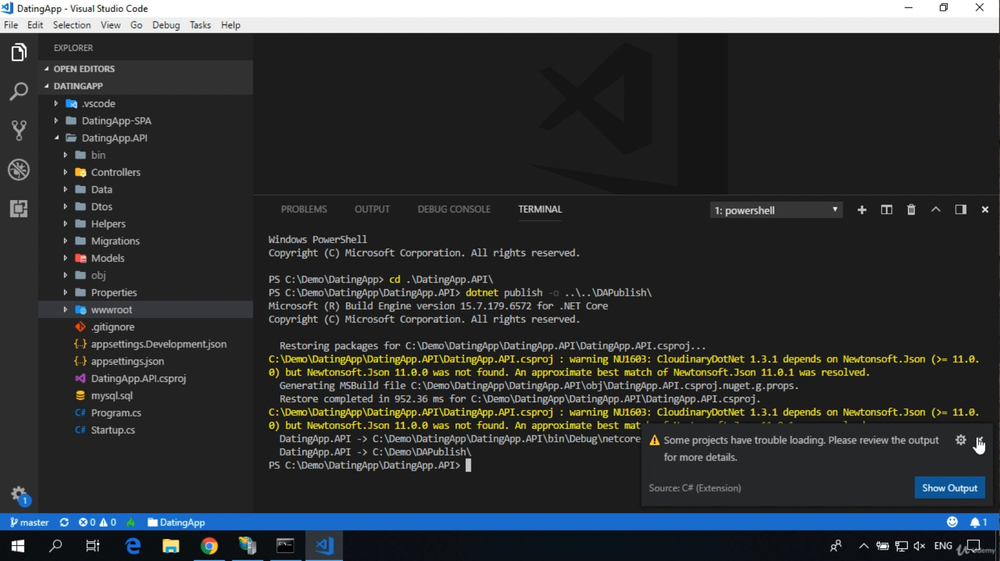Launch Google Chrome from taskbar
This screenshot has width=1000, height=561.
pyautogui.click(x=209, y=546)
